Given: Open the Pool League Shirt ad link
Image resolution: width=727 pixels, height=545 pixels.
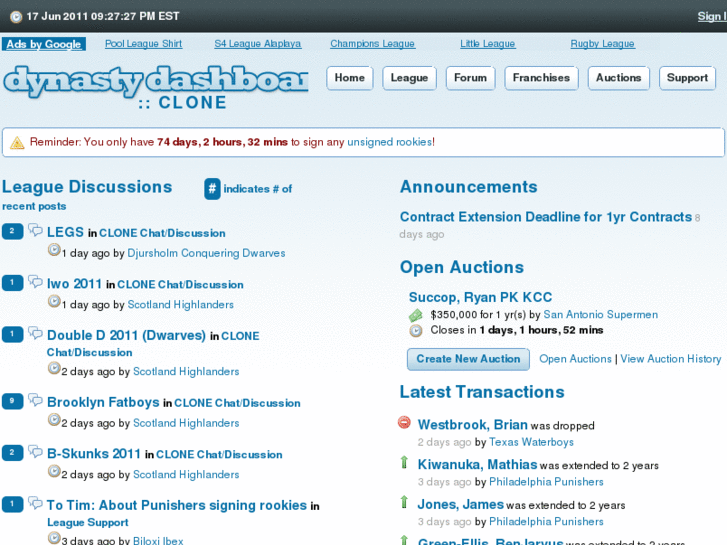Looking at the screenshot, I should tap(143, 44).
